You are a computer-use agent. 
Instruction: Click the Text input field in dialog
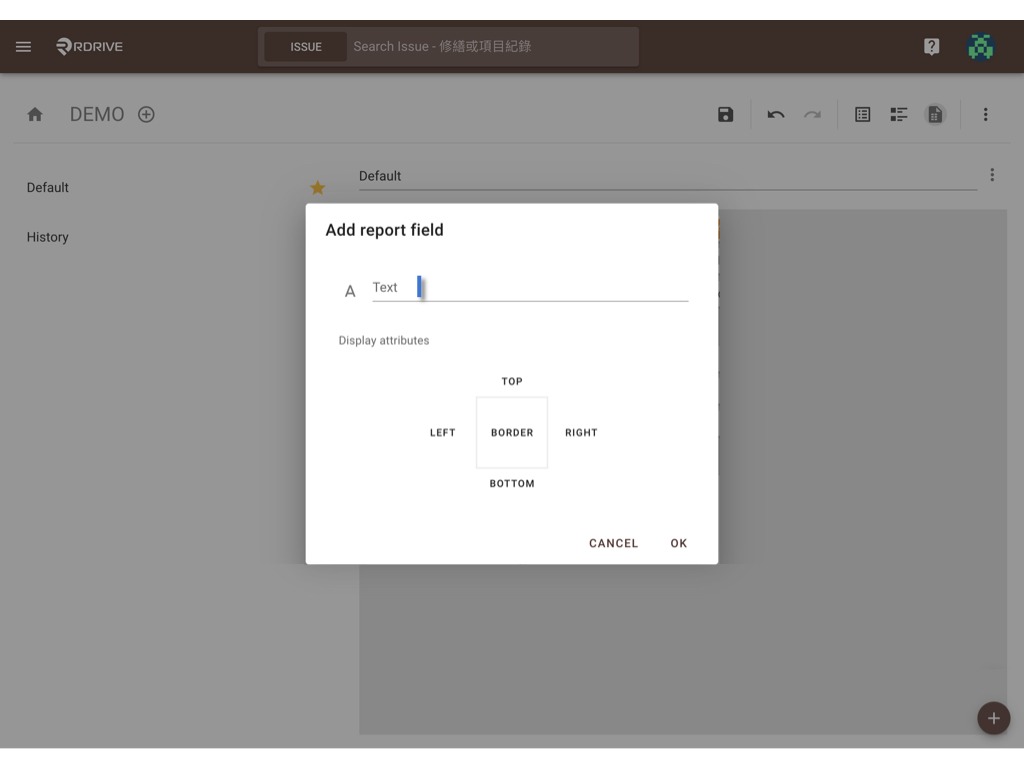(530, 288)
